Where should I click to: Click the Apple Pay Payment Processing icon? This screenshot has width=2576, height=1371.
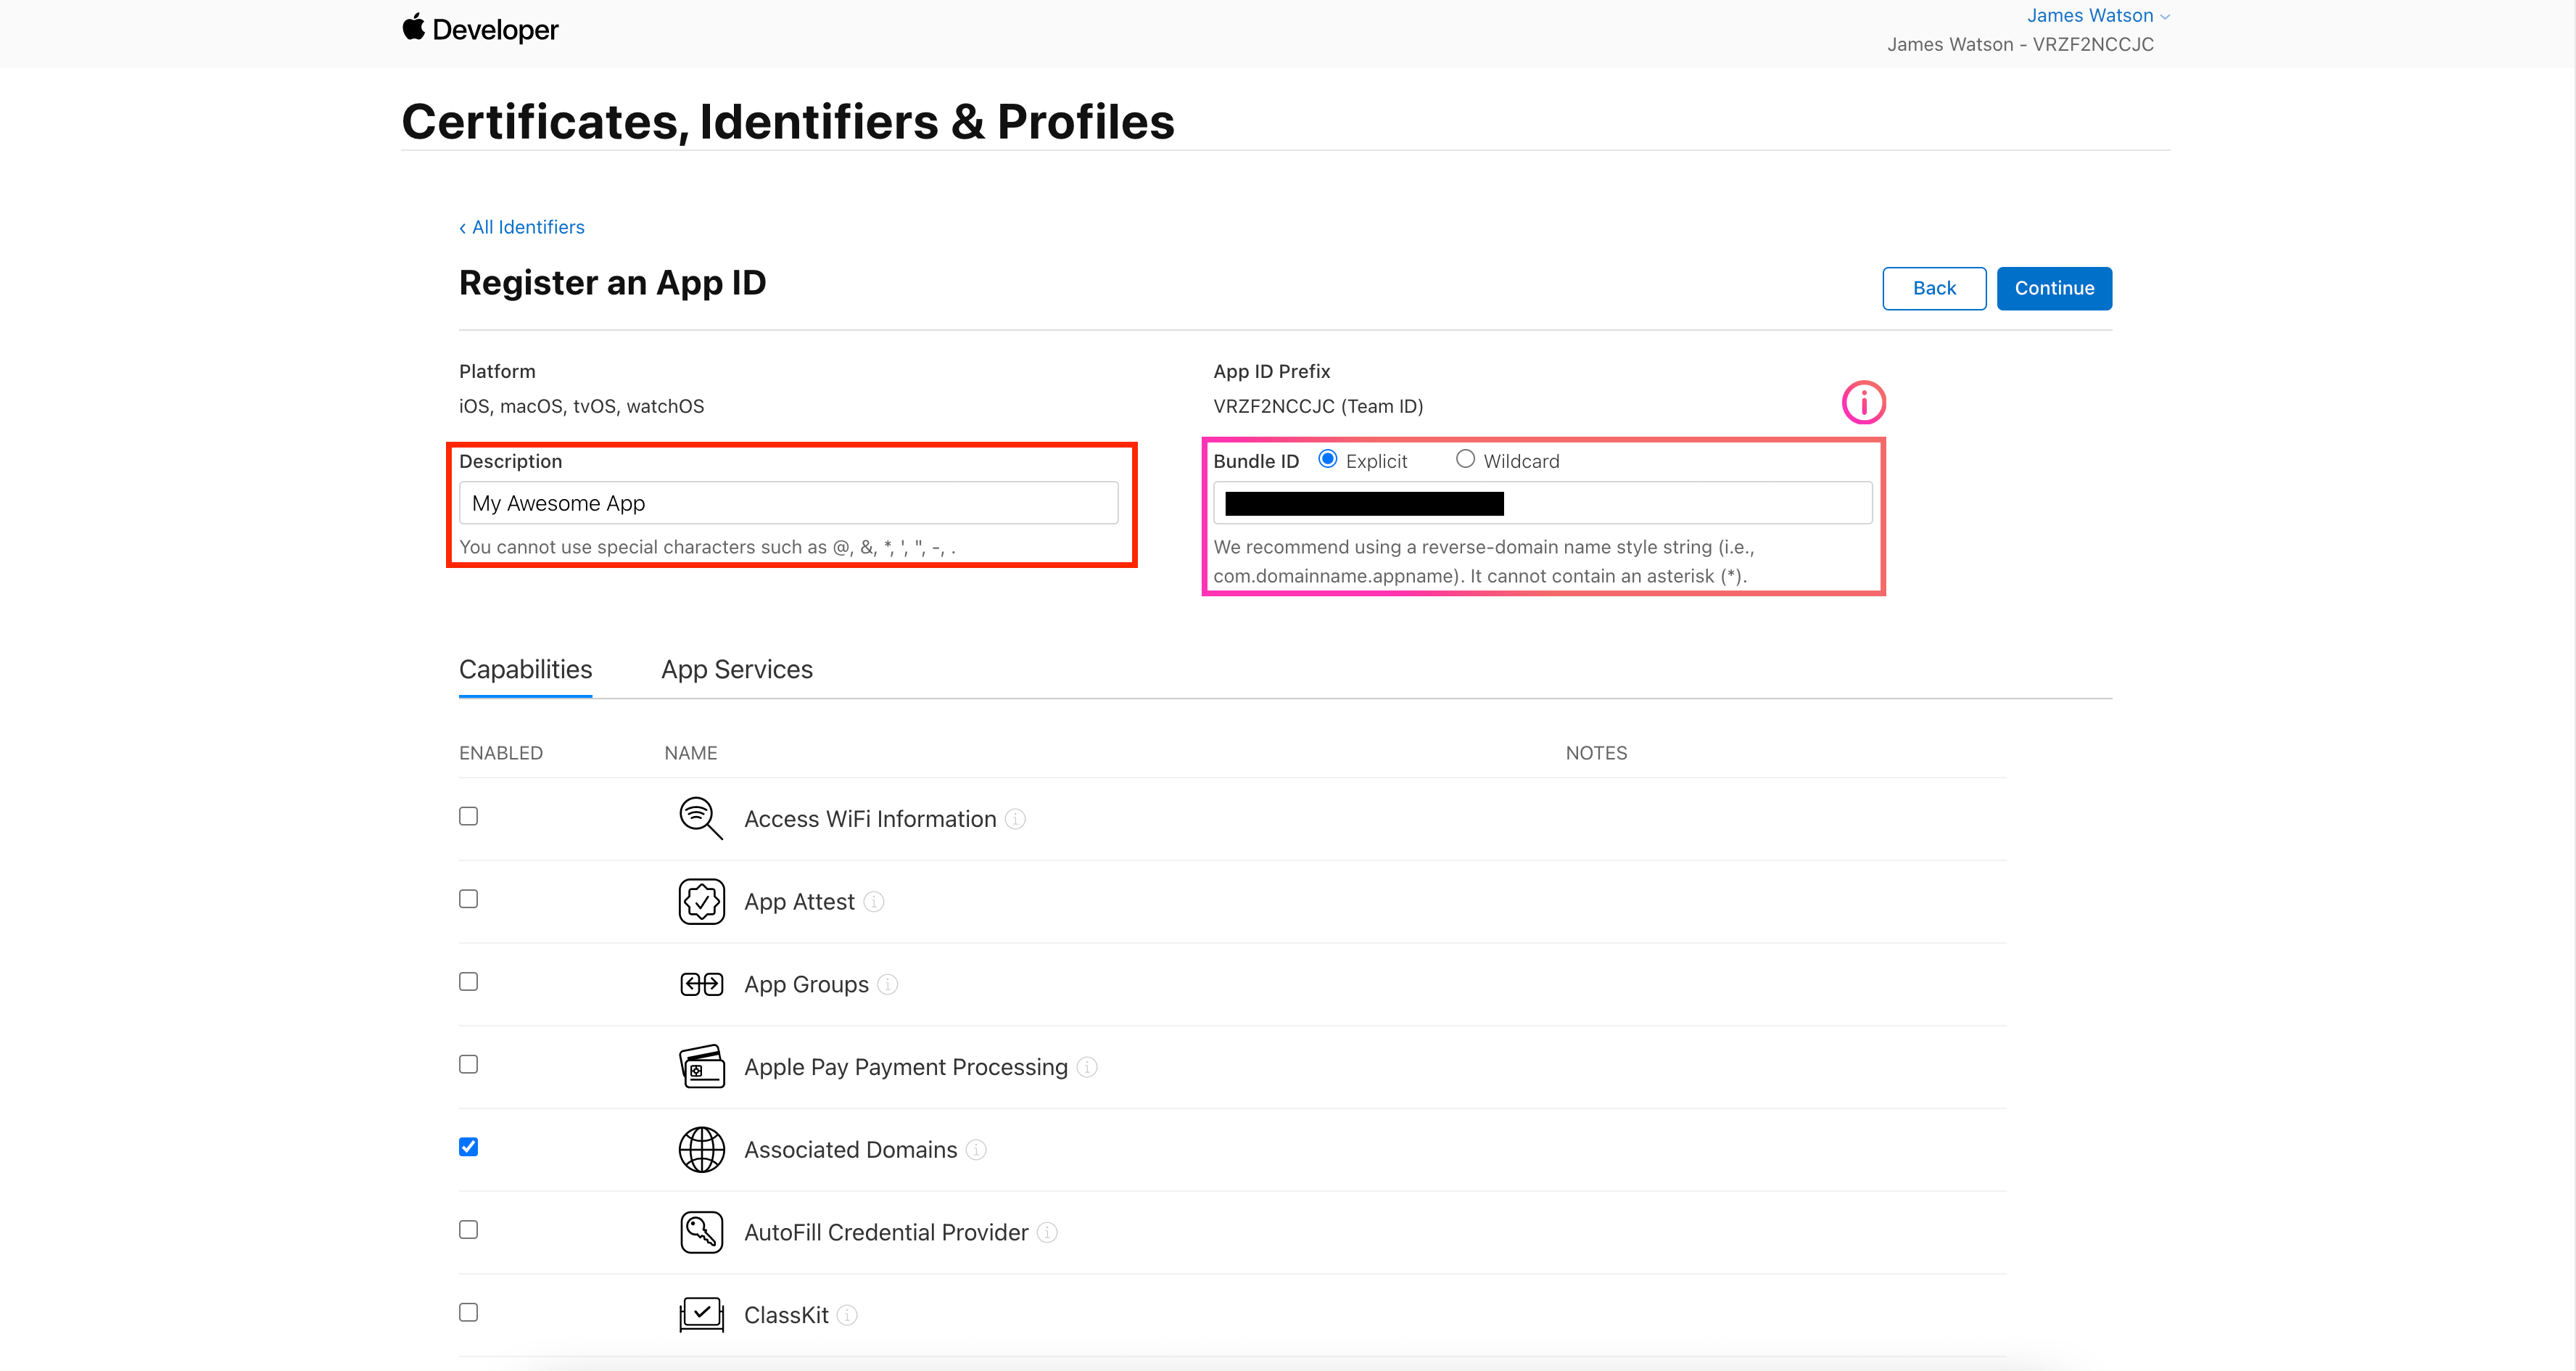click(701, 1067)
